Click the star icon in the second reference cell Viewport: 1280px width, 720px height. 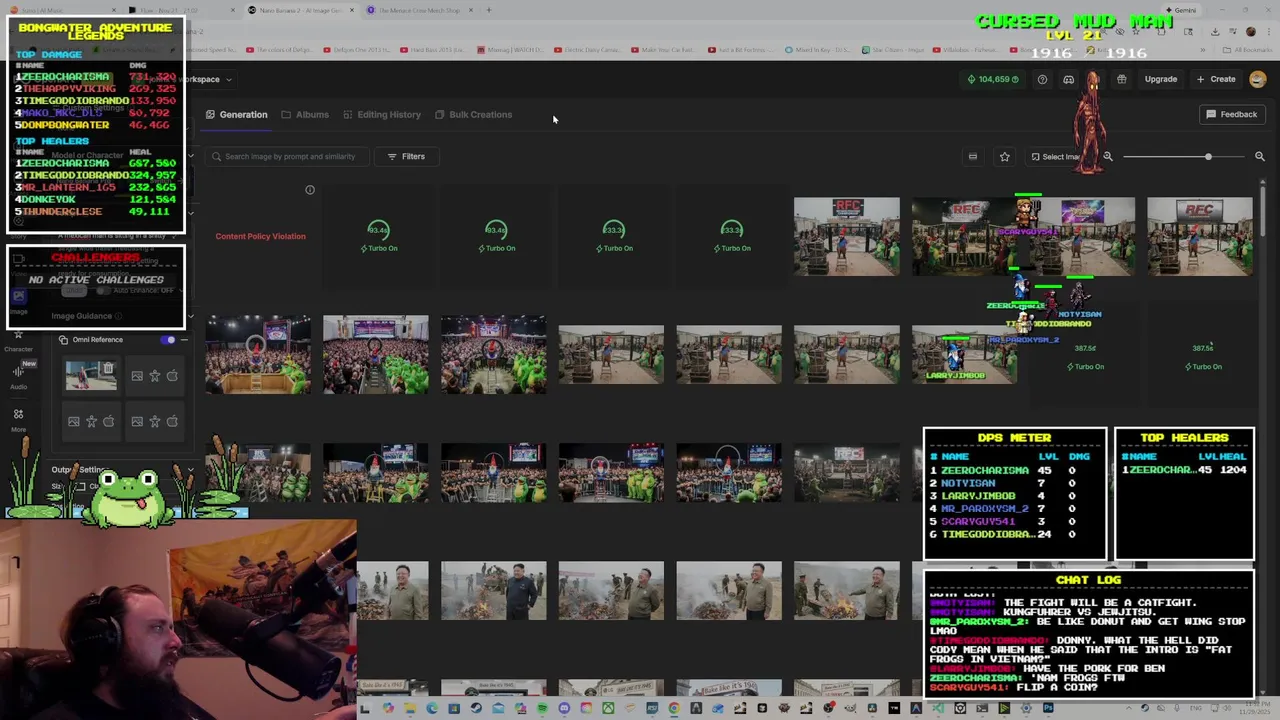(154, 376)
